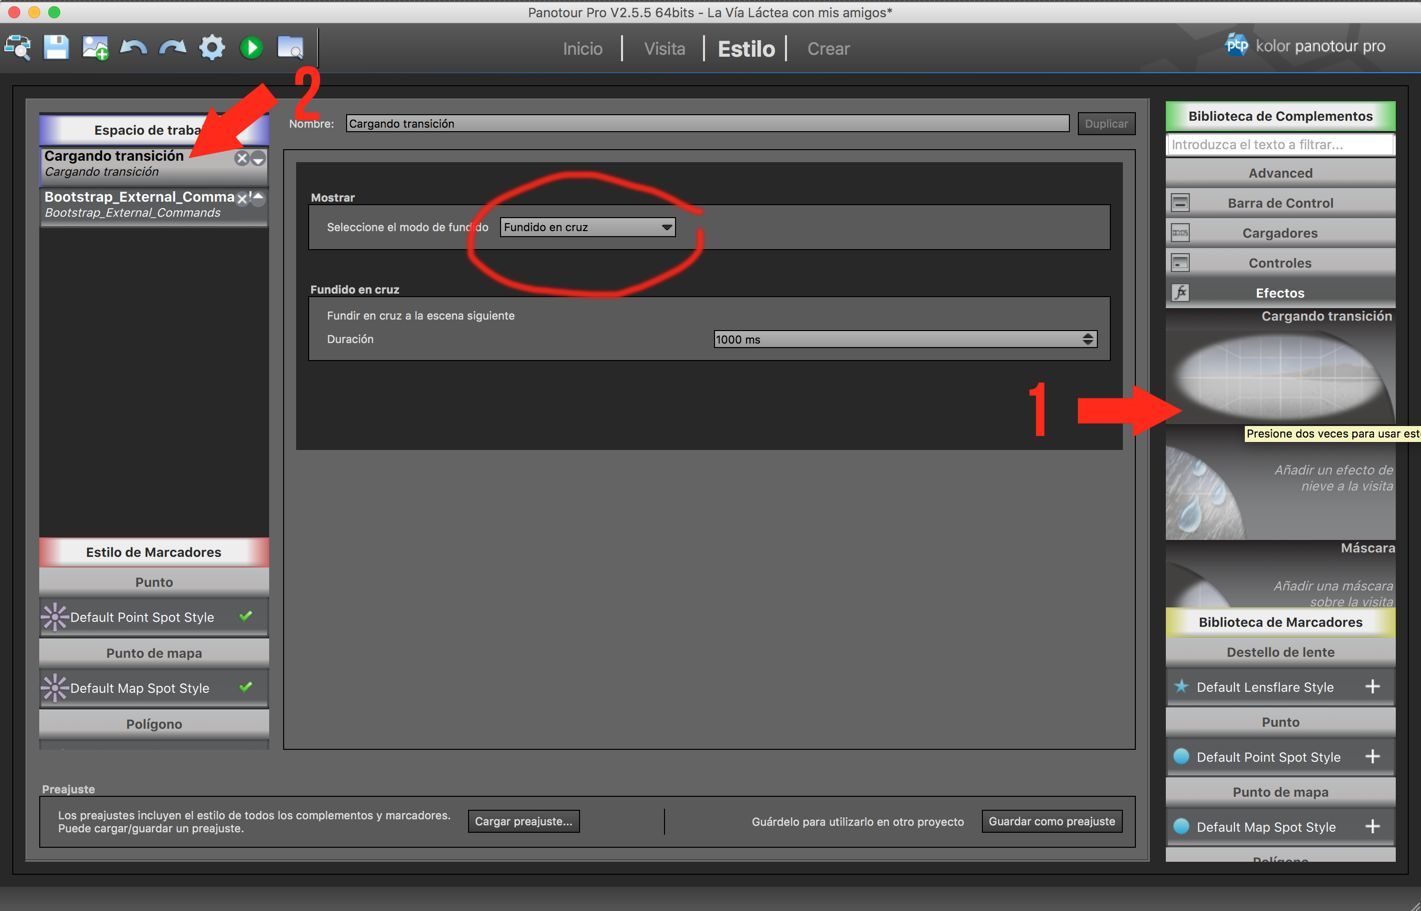This screenshot has width=1421, height=911.
Task: Expand the Cargadores category
Action: click(x=1280, y=233)
